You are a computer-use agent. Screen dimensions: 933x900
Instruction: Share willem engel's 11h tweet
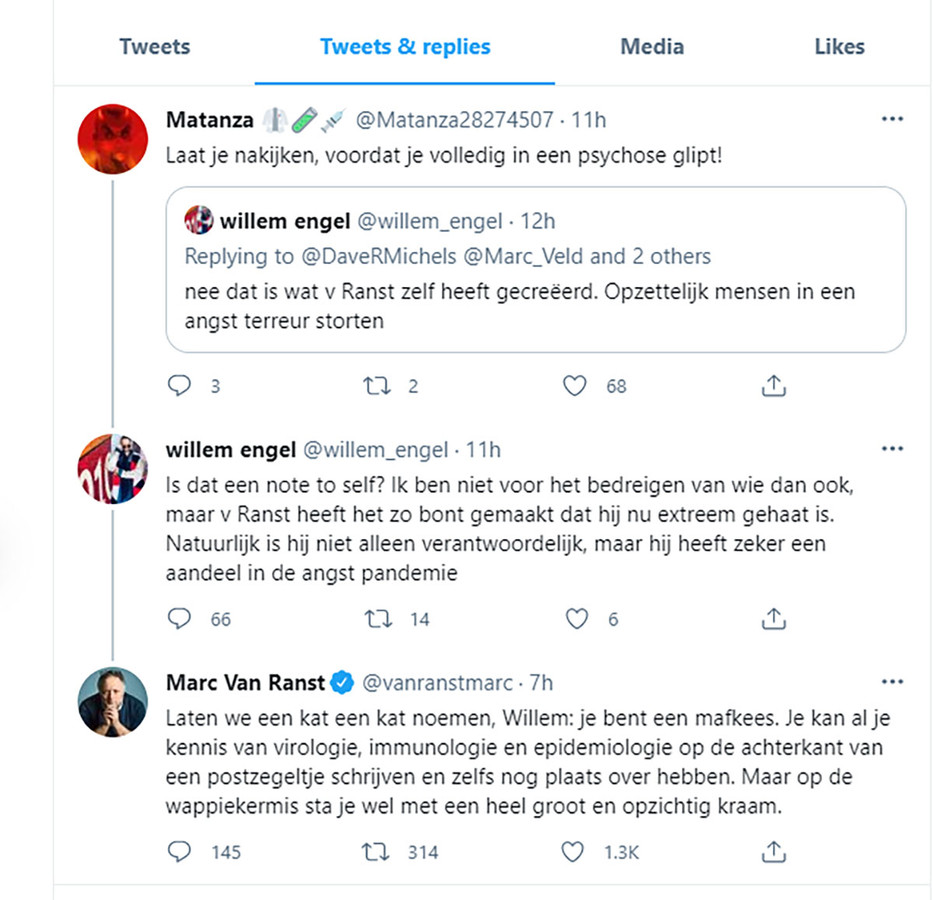point(774,619)
